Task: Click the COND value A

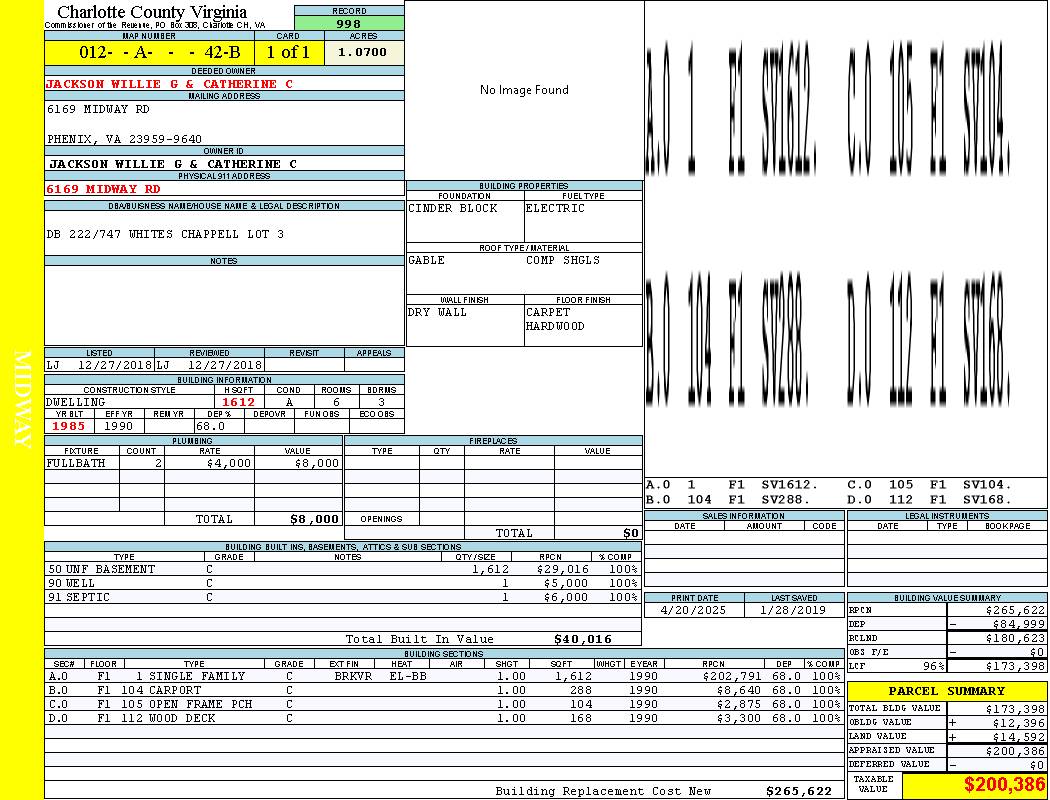Action: [x=289, y=402]
